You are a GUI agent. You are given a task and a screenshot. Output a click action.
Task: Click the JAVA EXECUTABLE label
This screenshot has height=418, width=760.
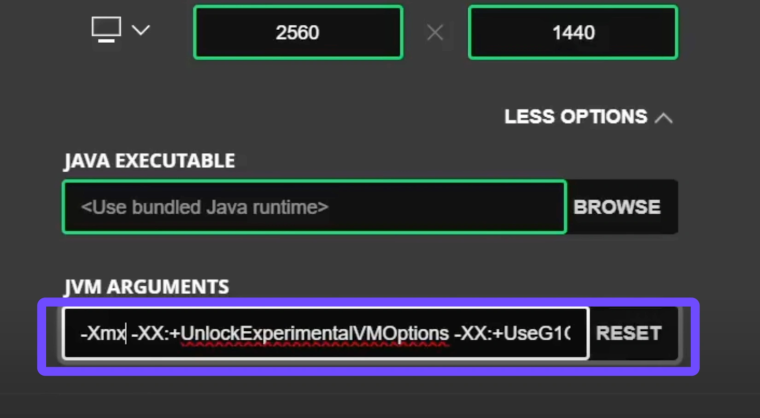coord(149,161)
